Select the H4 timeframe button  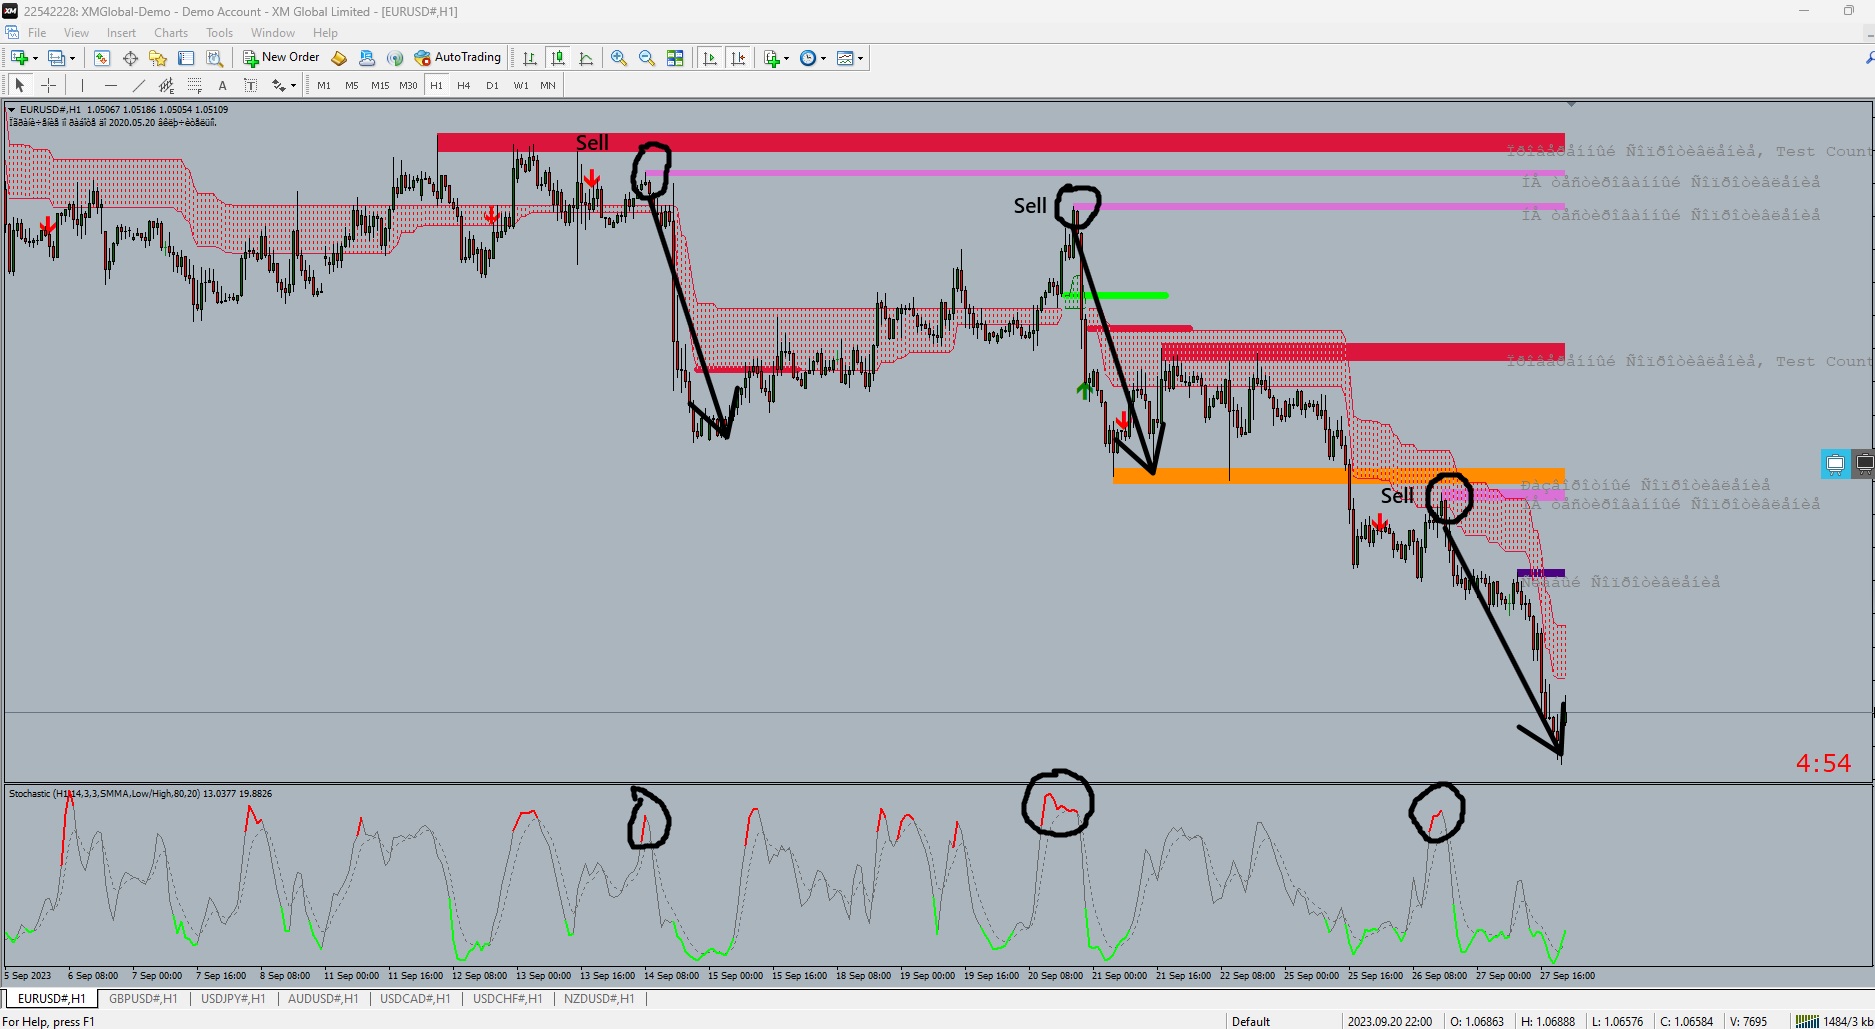coord(463,85)
